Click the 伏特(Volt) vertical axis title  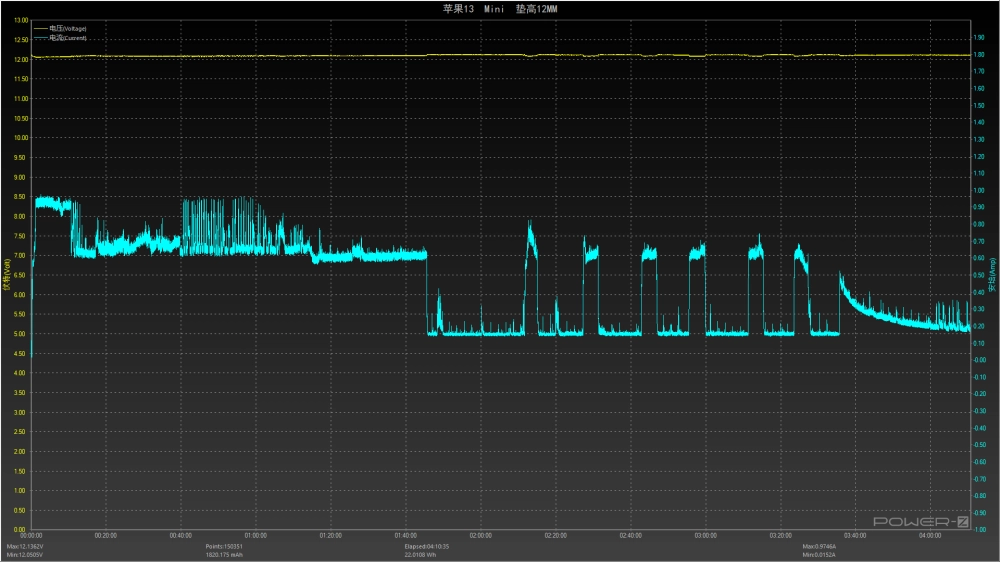tap(6, 275)
